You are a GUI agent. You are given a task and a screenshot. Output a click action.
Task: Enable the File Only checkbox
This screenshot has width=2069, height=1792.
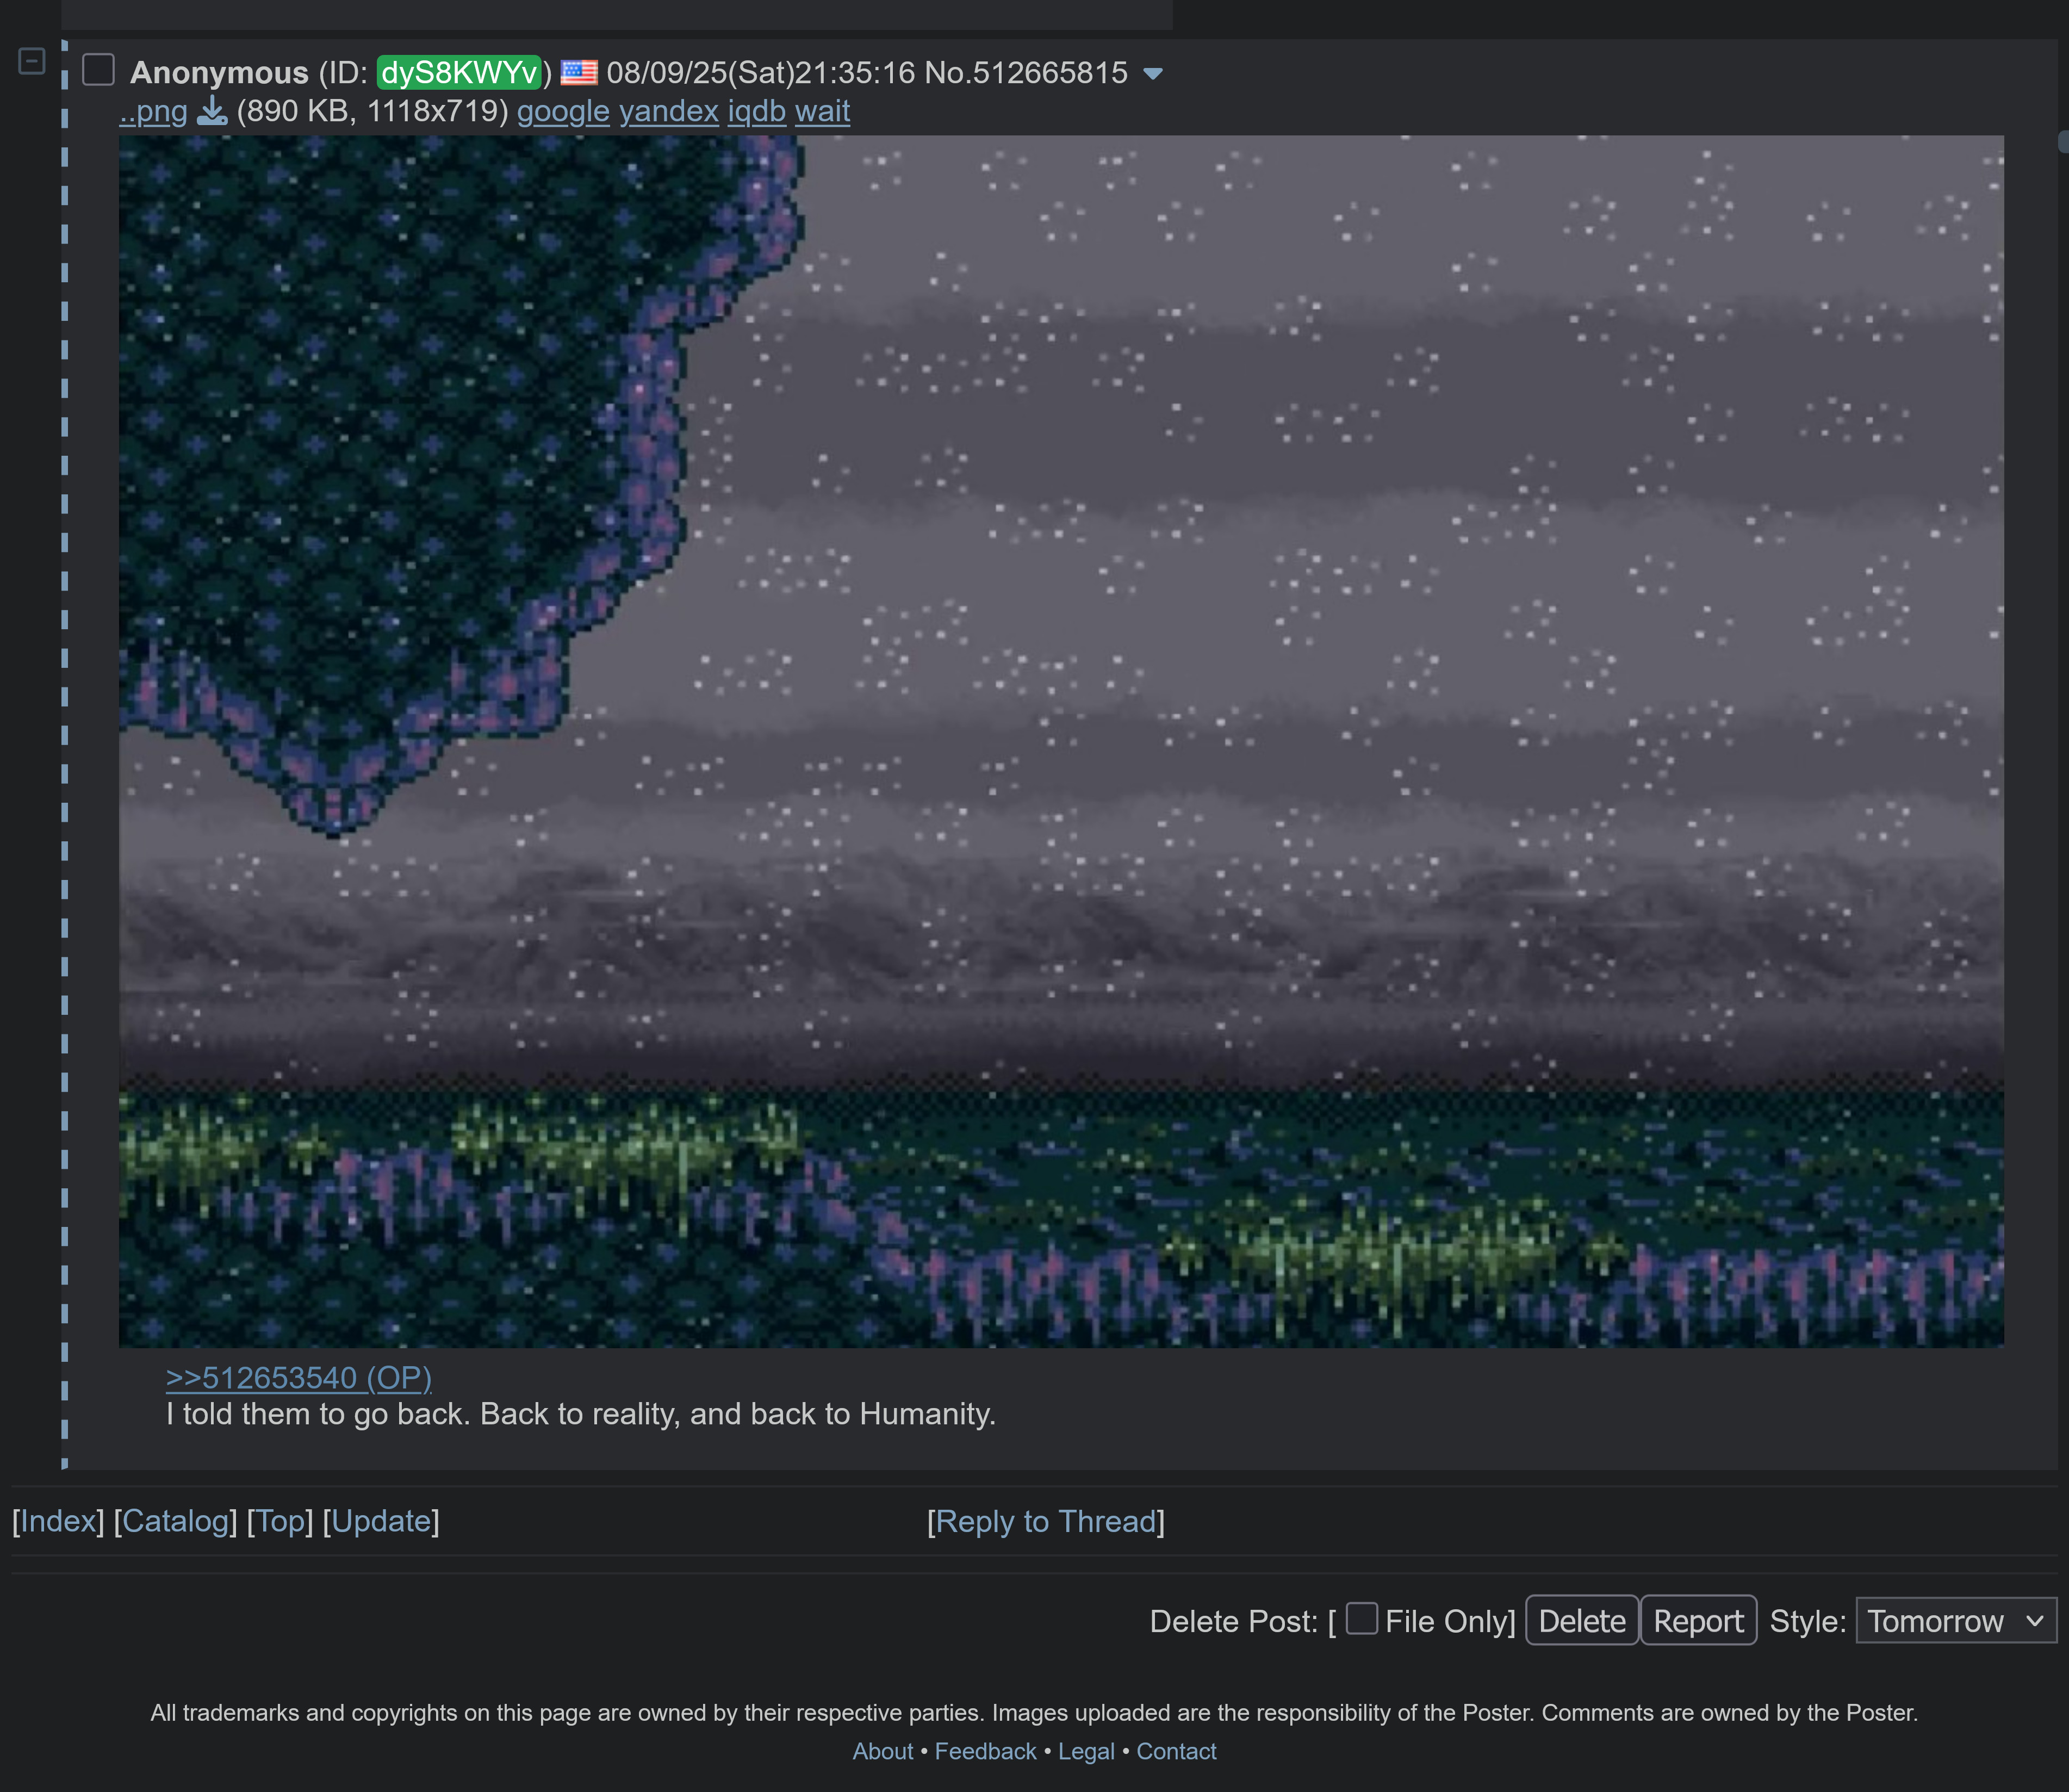[1361, 1619]
